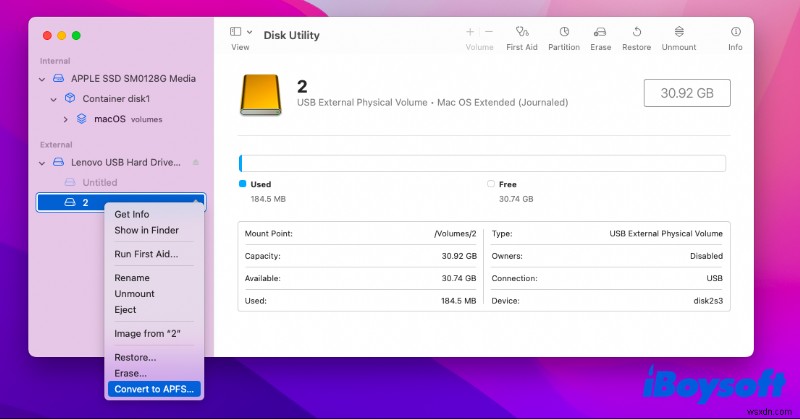This screenshot has width=800, height=419.
Task: Eject Lenovo USB Hard Drive using eject icon
Action: (195, 162)
